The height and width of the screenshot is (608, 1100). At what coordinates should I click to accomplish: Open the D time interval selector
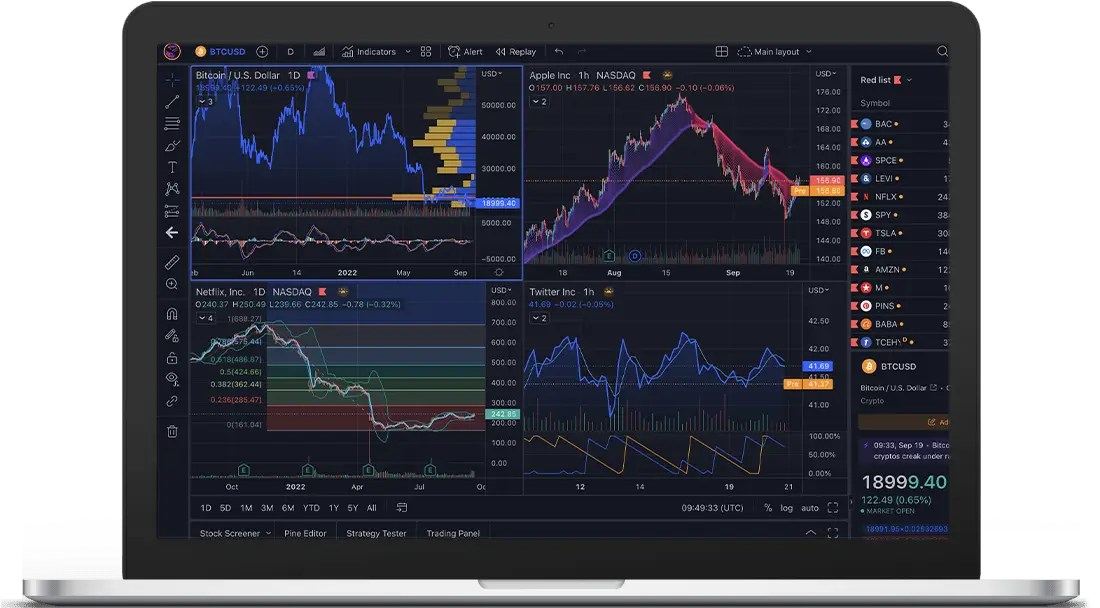coord(290,52)
